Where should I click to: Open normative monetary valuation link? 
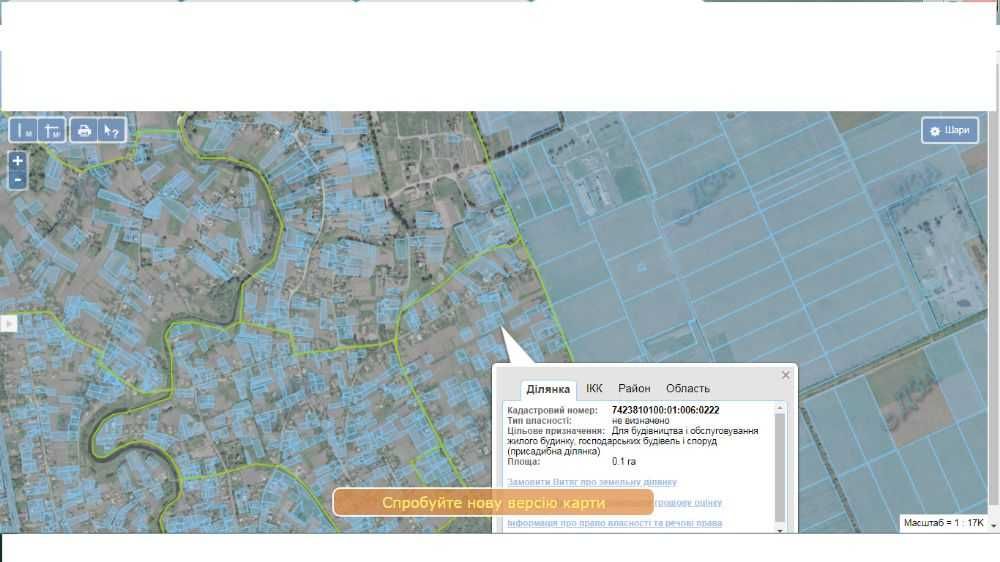[688, 503]
